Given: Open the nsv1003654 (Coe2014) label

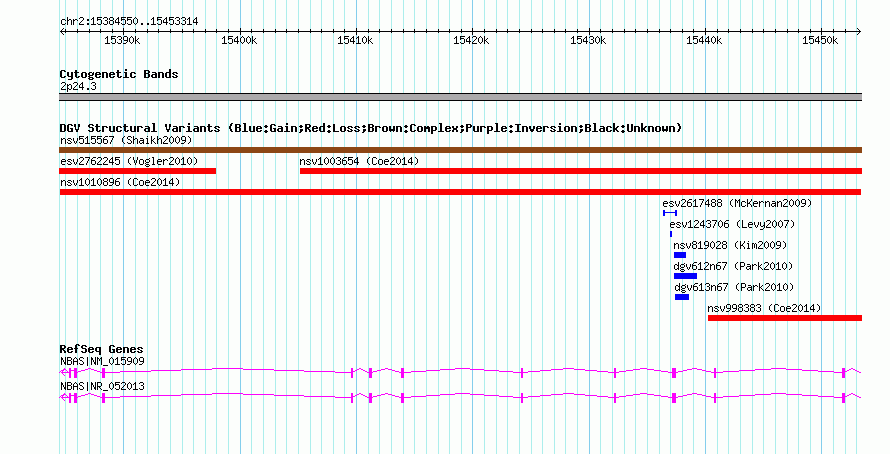Looking at the screenshot, I should click(x=359, y=161).
